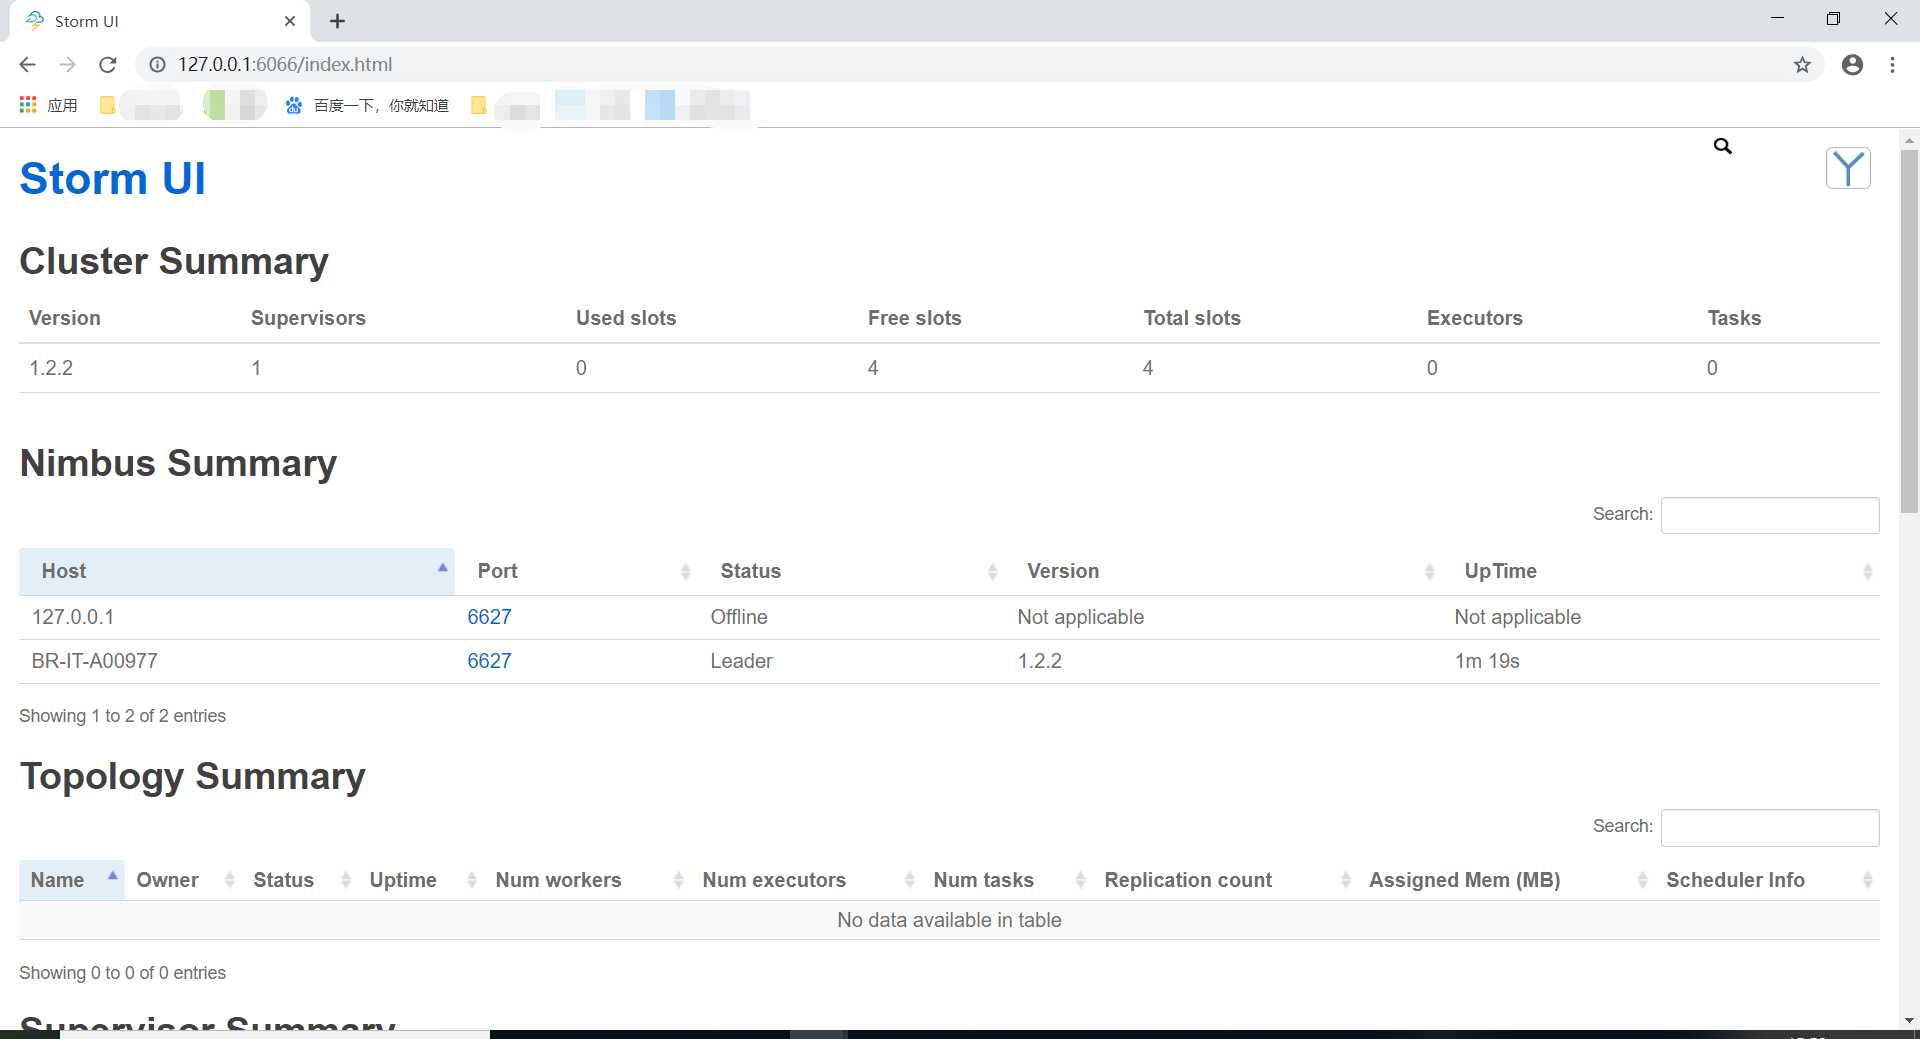Screen dimensions: 1920x1039
Task: Minimize the Chrome window
Action: (1777, 19)
